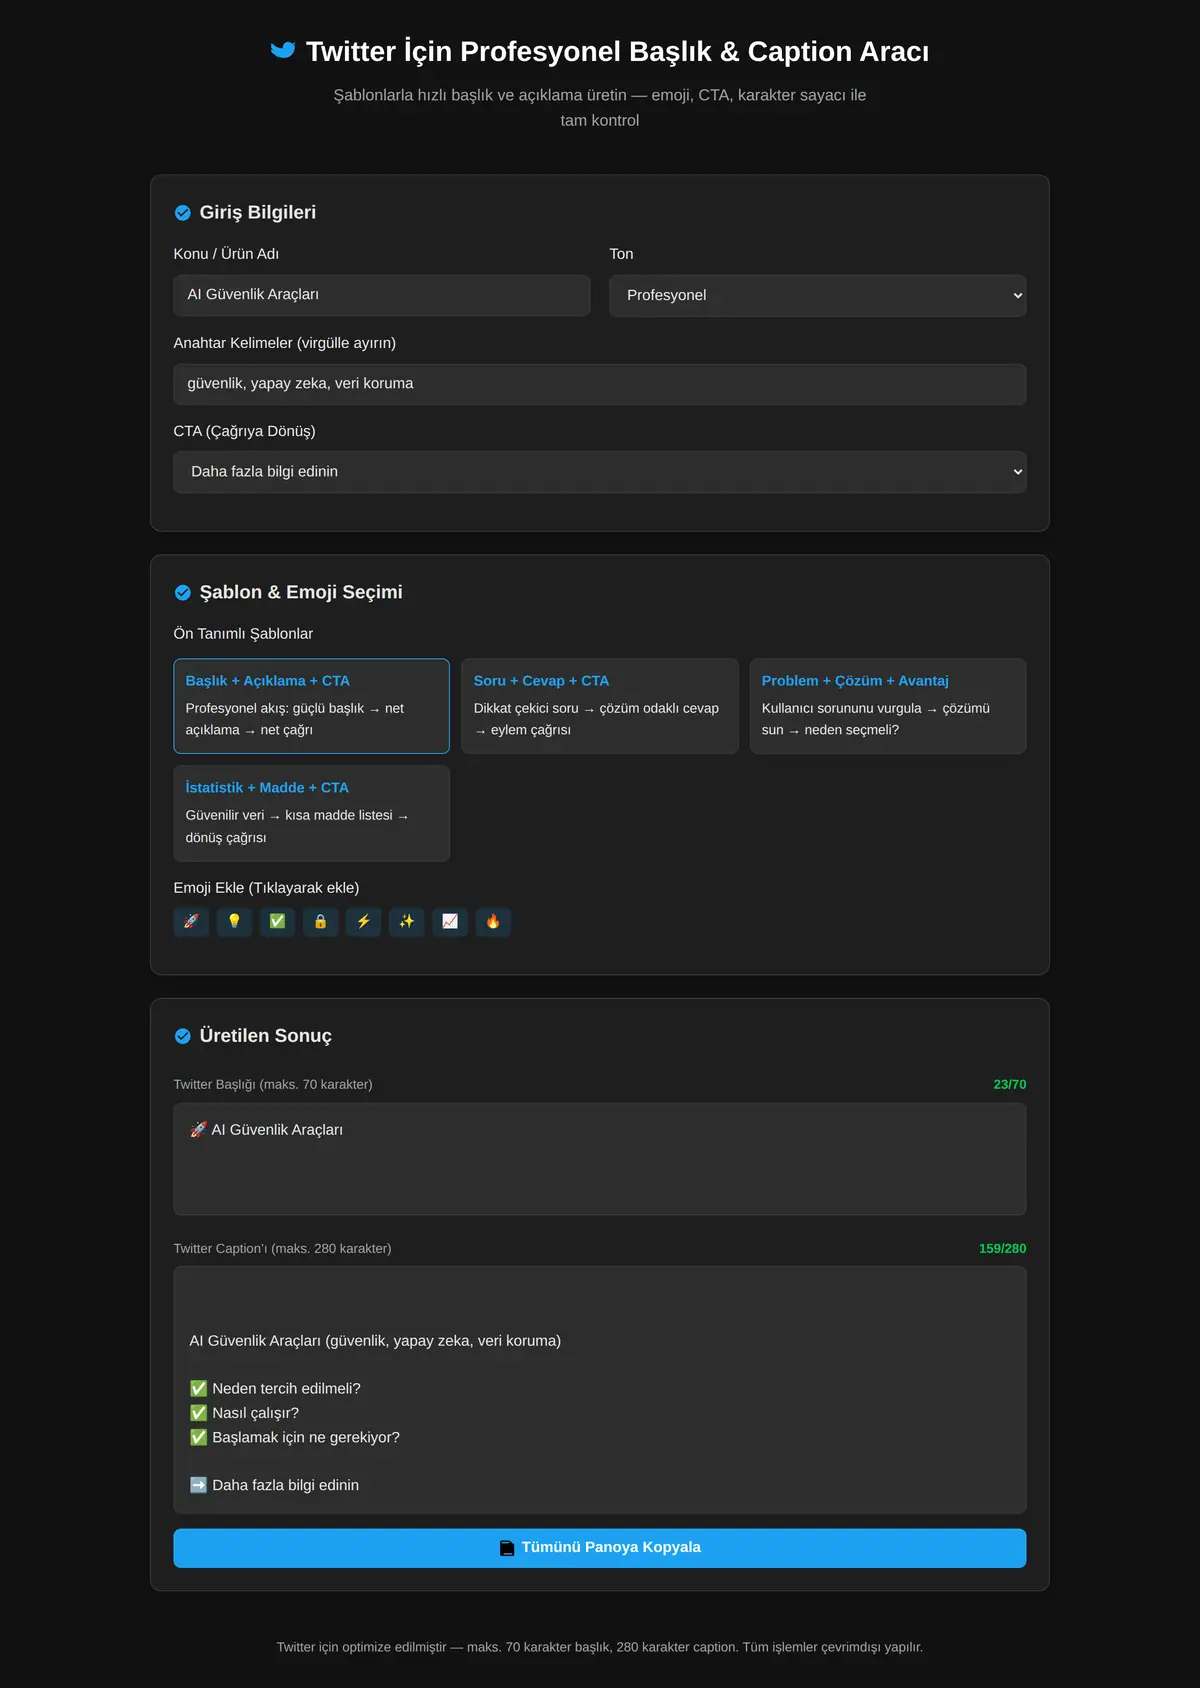Open the CTA dropdown showing Daha fazla bilgi edinin
Image resolution: width=1200 pixels, height=1688 pixels.
point(600,472)
